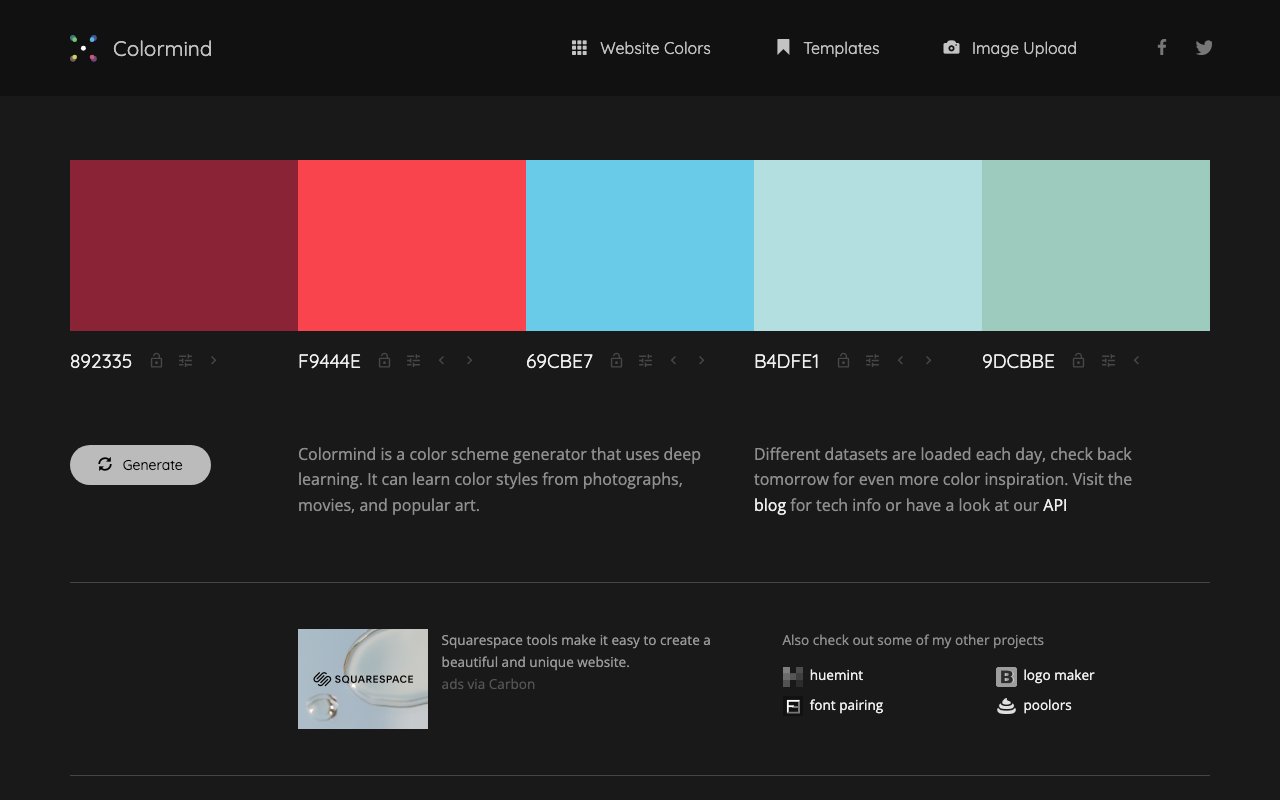The width and height of the screenshot is (1280, 800).
Task: Click the left chevron next to F9444E
Action: point(441,360)
